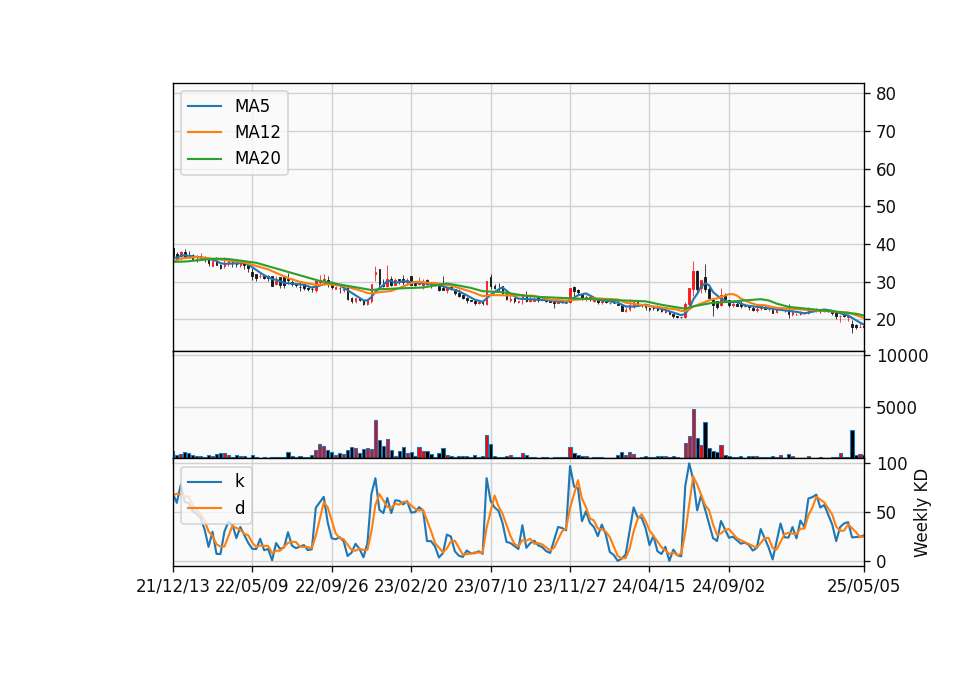Image resolution: width=960 pixels, height=690 pixels.
Task: Click the volume axis value 5000
Action: (896, 408)
